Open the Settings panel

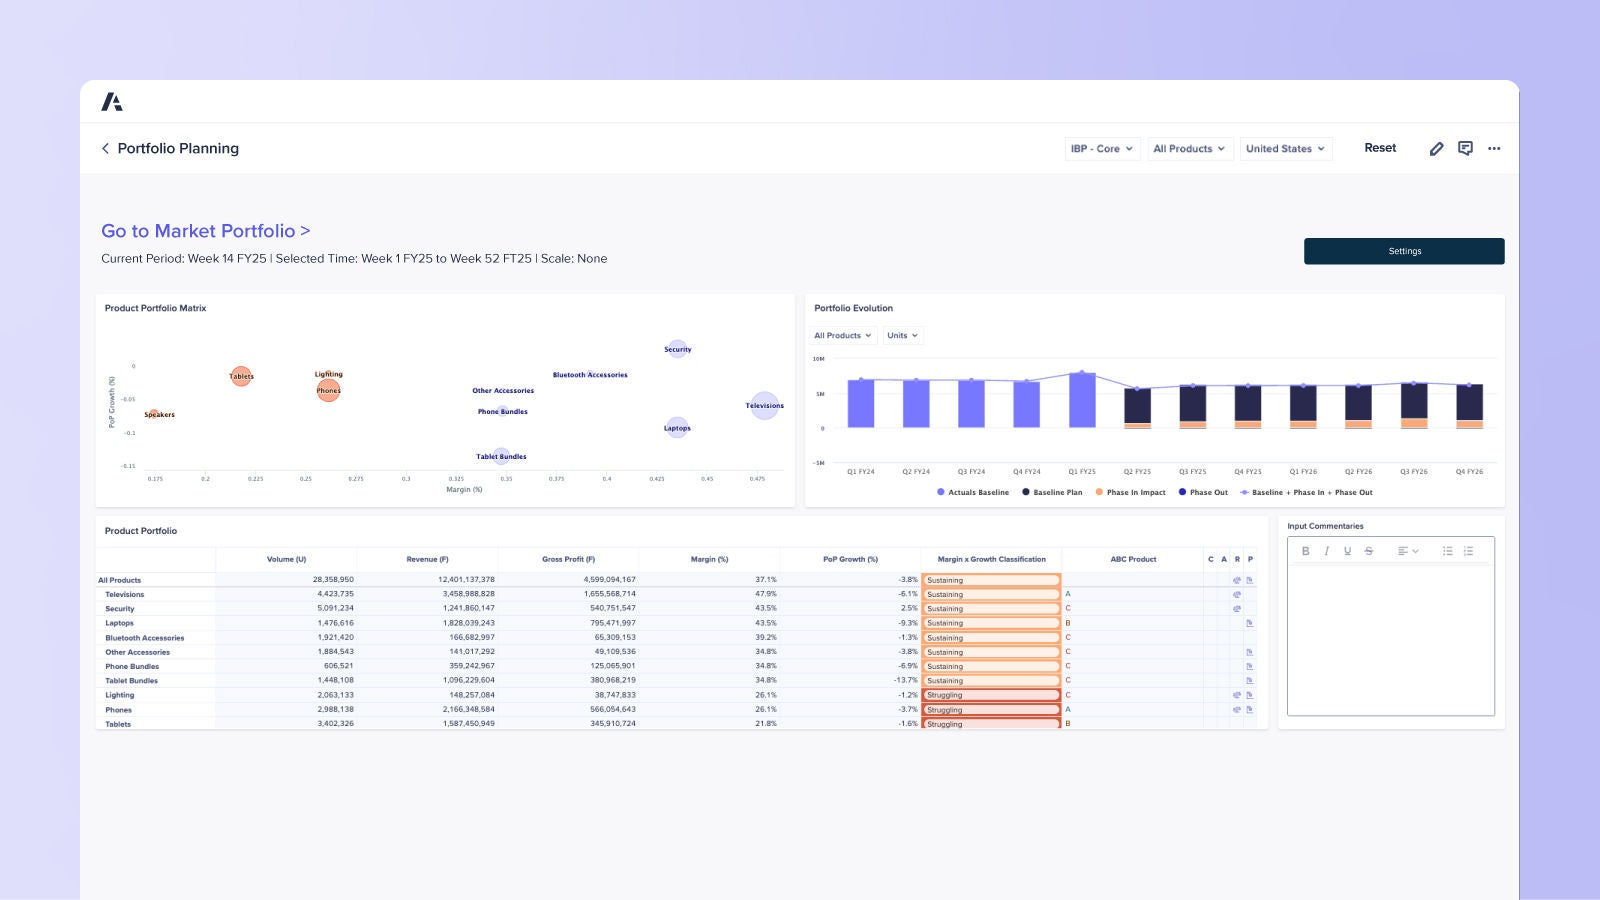point(1404,251)
